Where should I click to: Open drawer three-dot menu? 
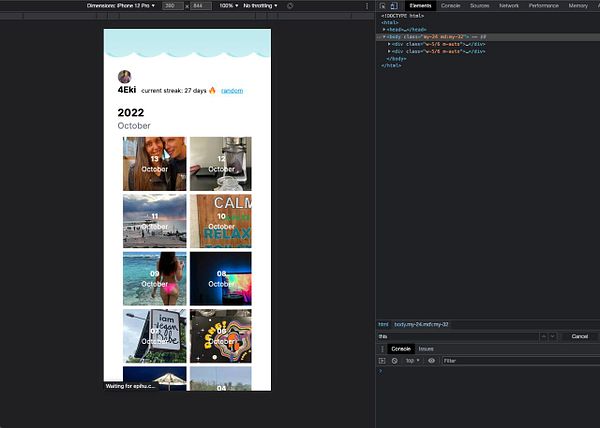tap(382, 349)
